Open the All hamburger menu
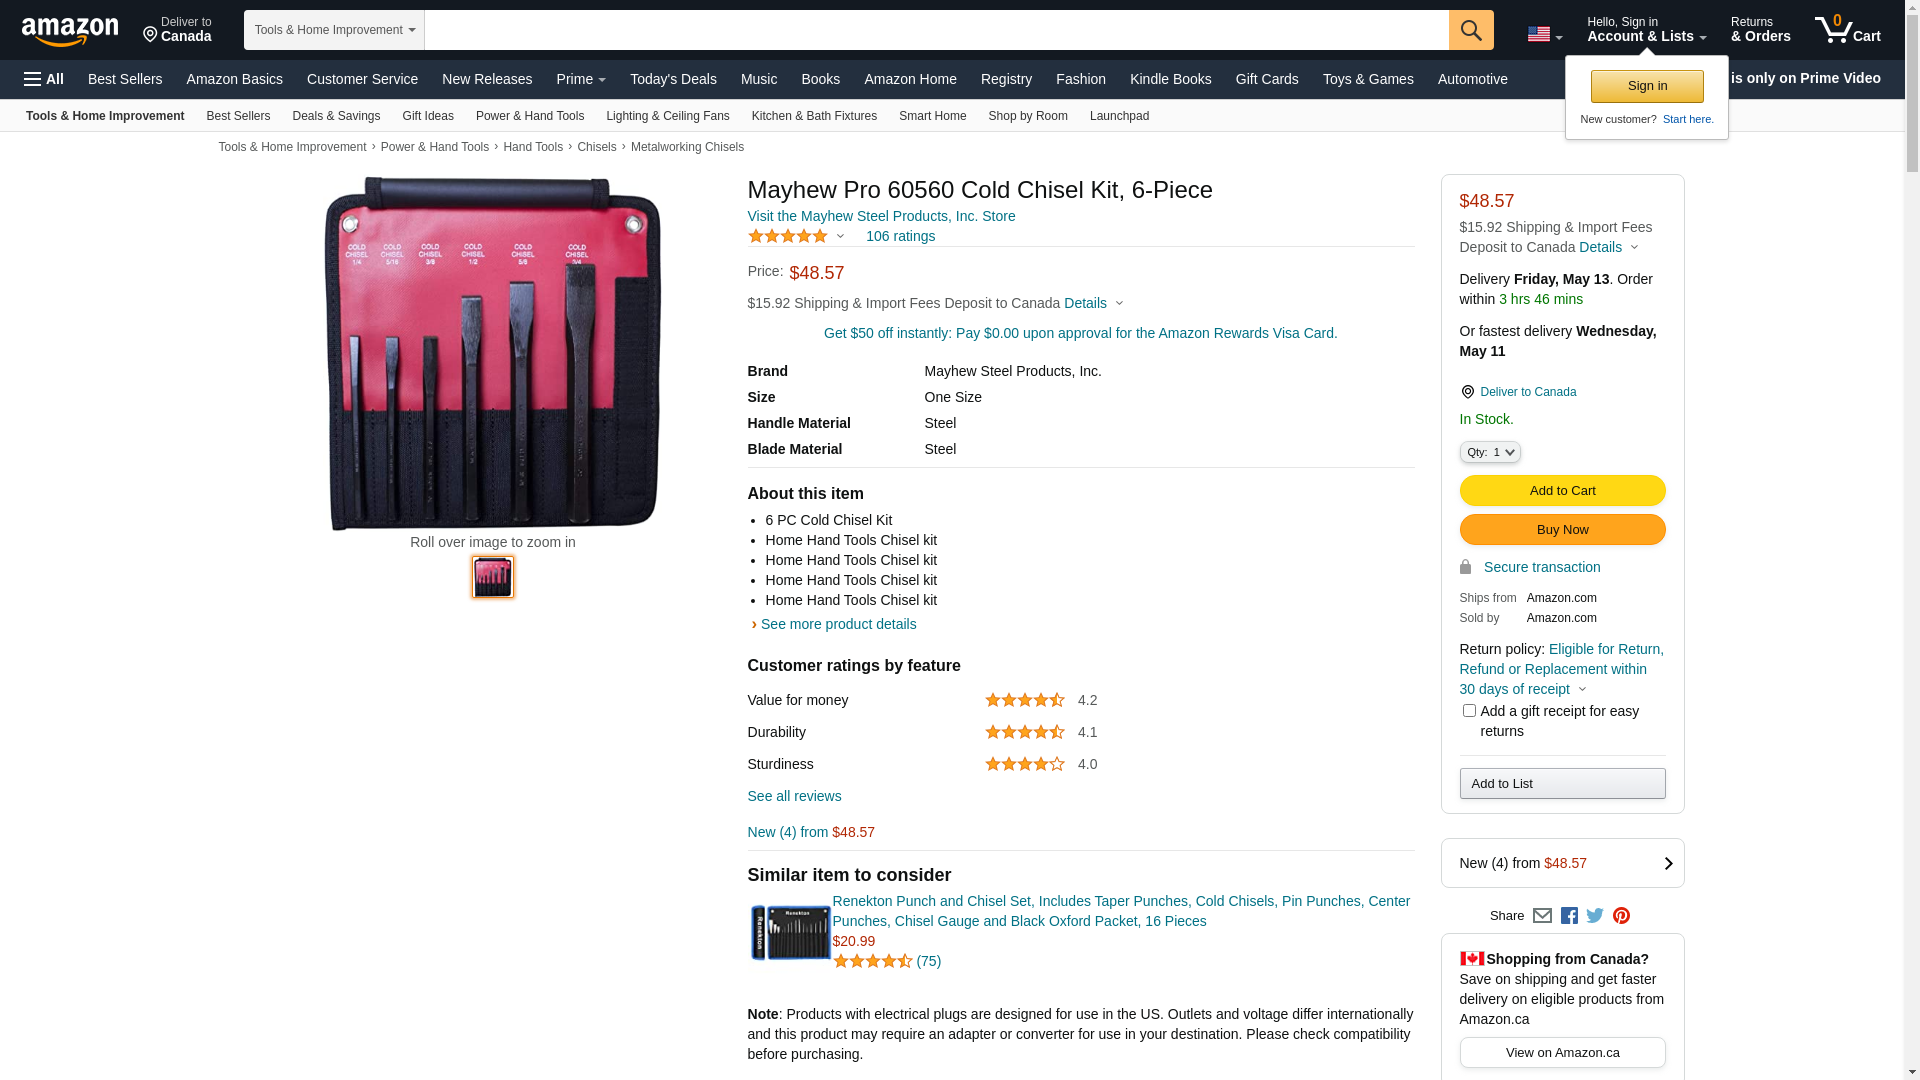Image resolution: width=1920 pixels, height=1080 pixels. tap(44, 79)
